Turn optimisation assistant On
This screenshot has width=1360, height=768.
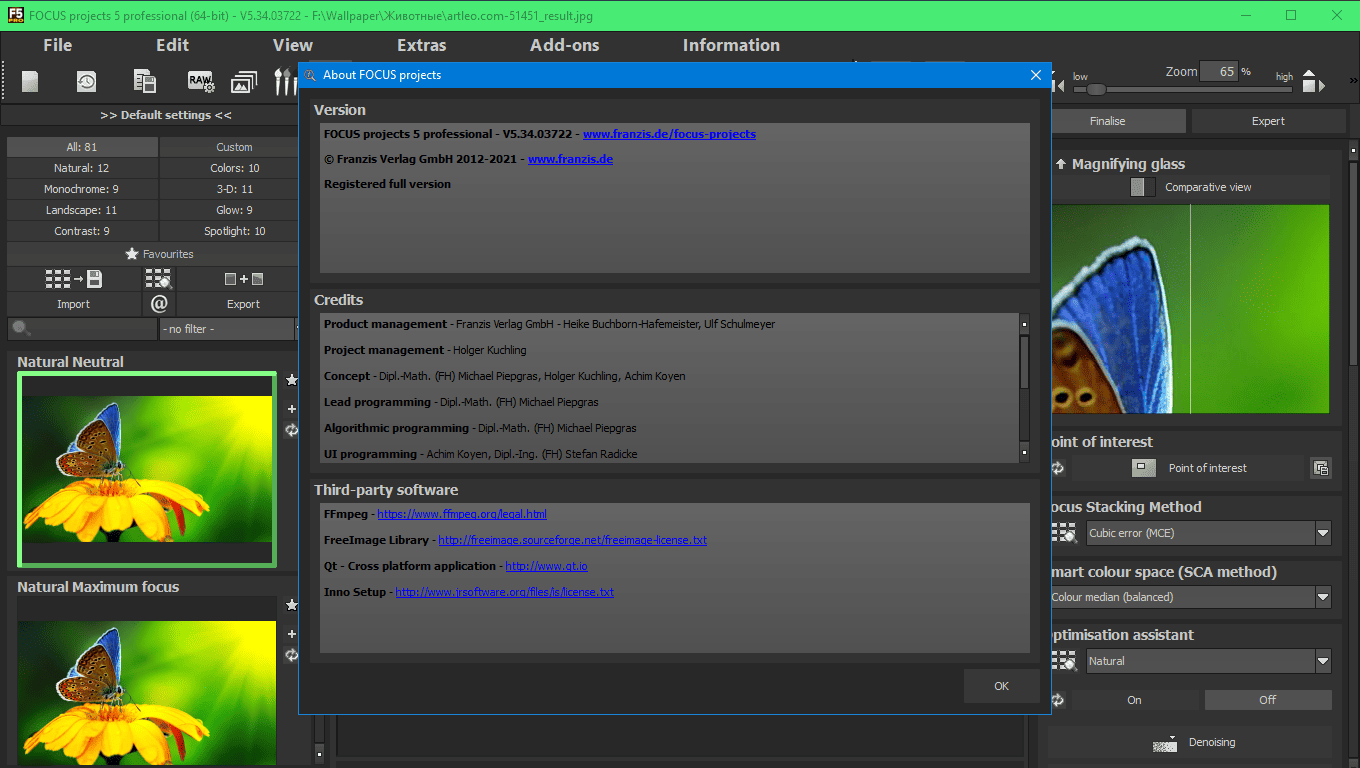point(1134,700)
